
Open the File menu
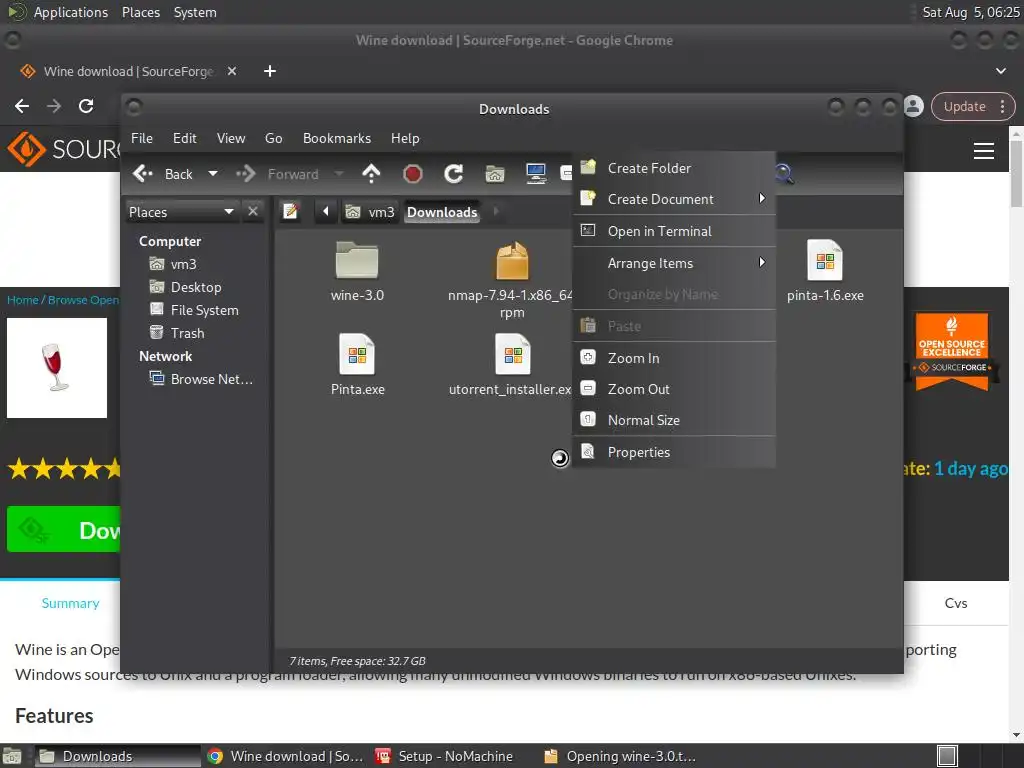tap(142, 138)
